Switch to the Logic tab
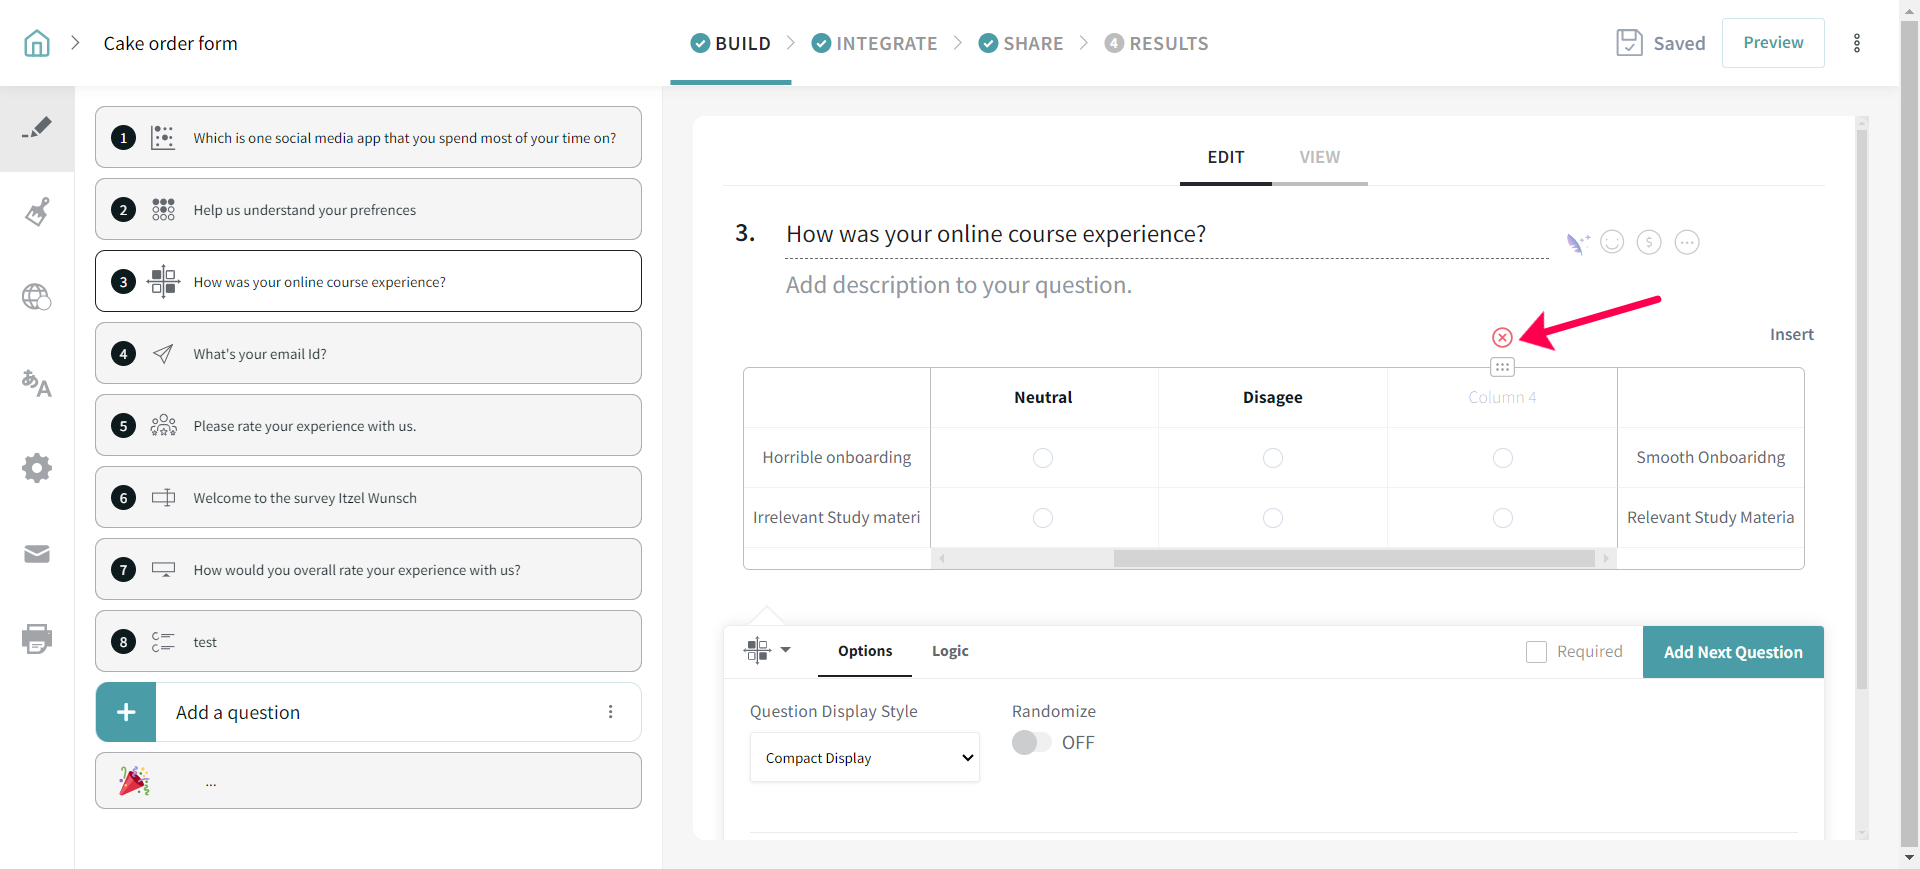Viewport: 1920px width, 869px height. (950, 651)
